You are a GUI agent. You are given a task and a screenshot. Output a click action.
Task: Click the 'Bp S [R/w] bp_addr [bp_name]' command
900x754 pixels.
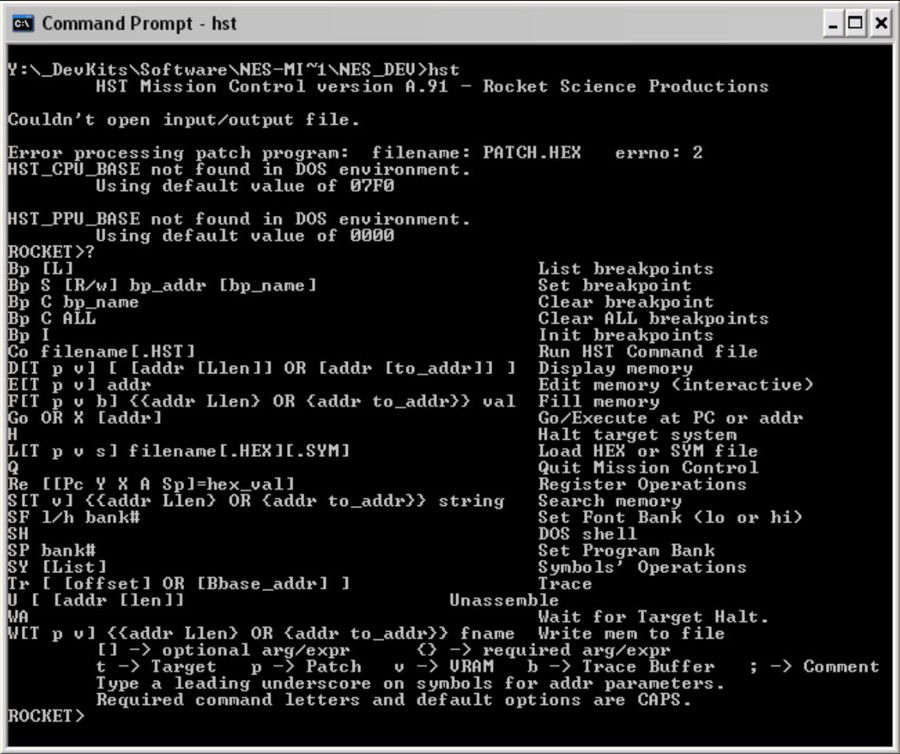pos(162,286)
